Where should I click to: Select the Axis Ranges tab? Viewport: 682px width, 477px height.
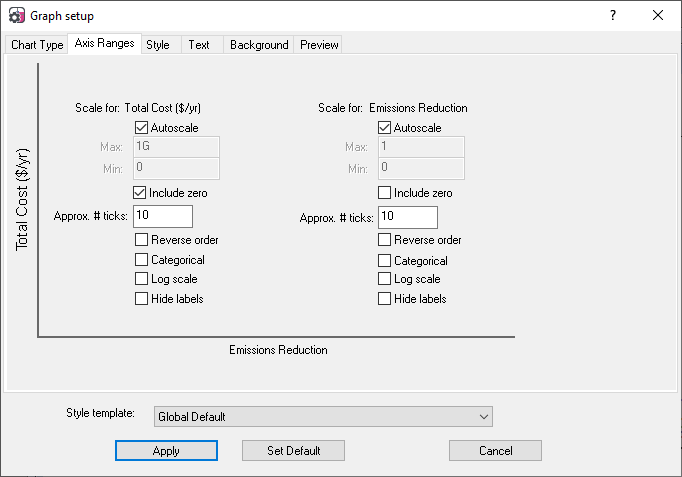point(104,43)
